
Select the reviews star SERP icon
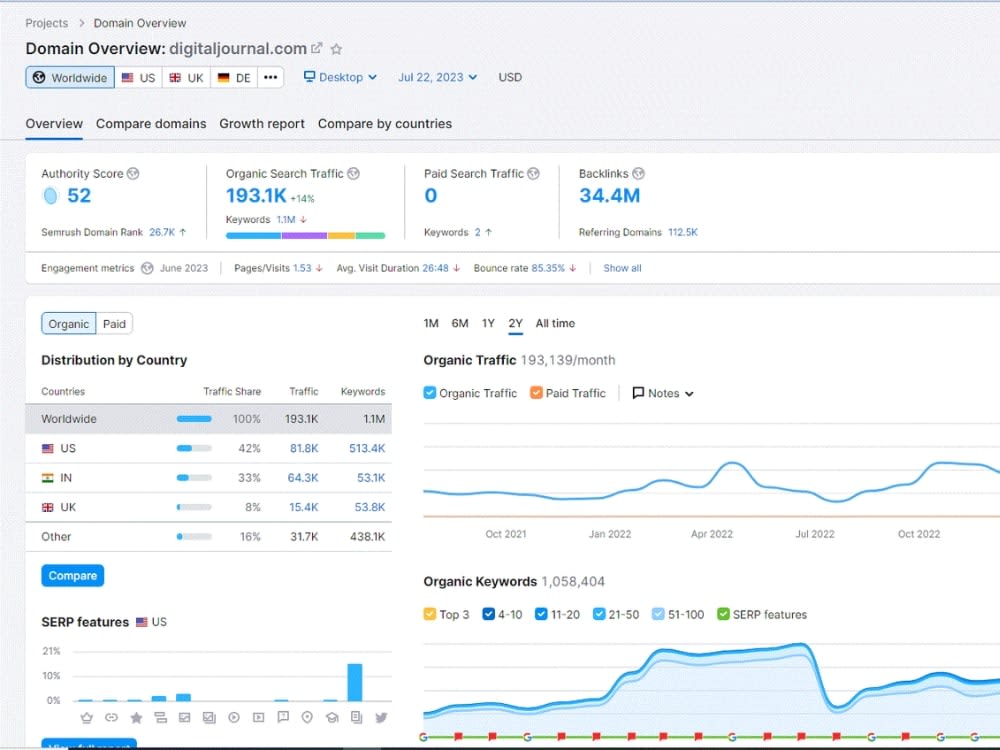click(x=136, y=717)
